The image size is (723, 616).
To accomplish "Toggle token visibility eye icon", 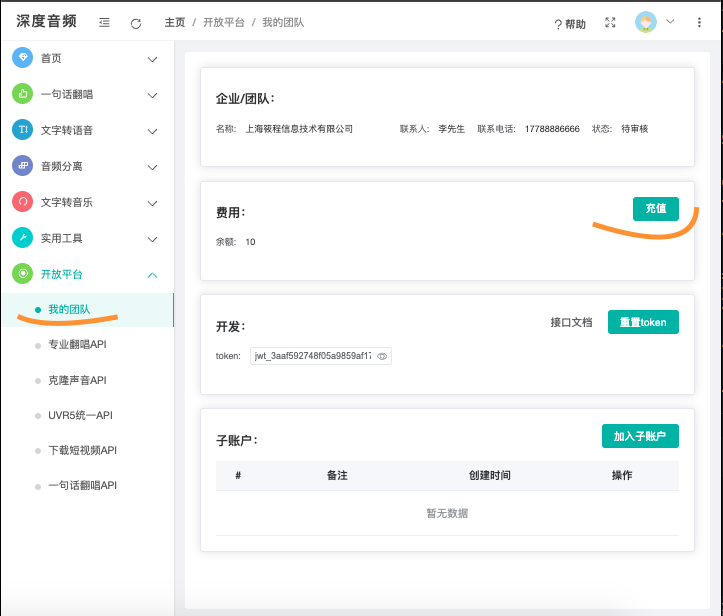I will point(382,356).
